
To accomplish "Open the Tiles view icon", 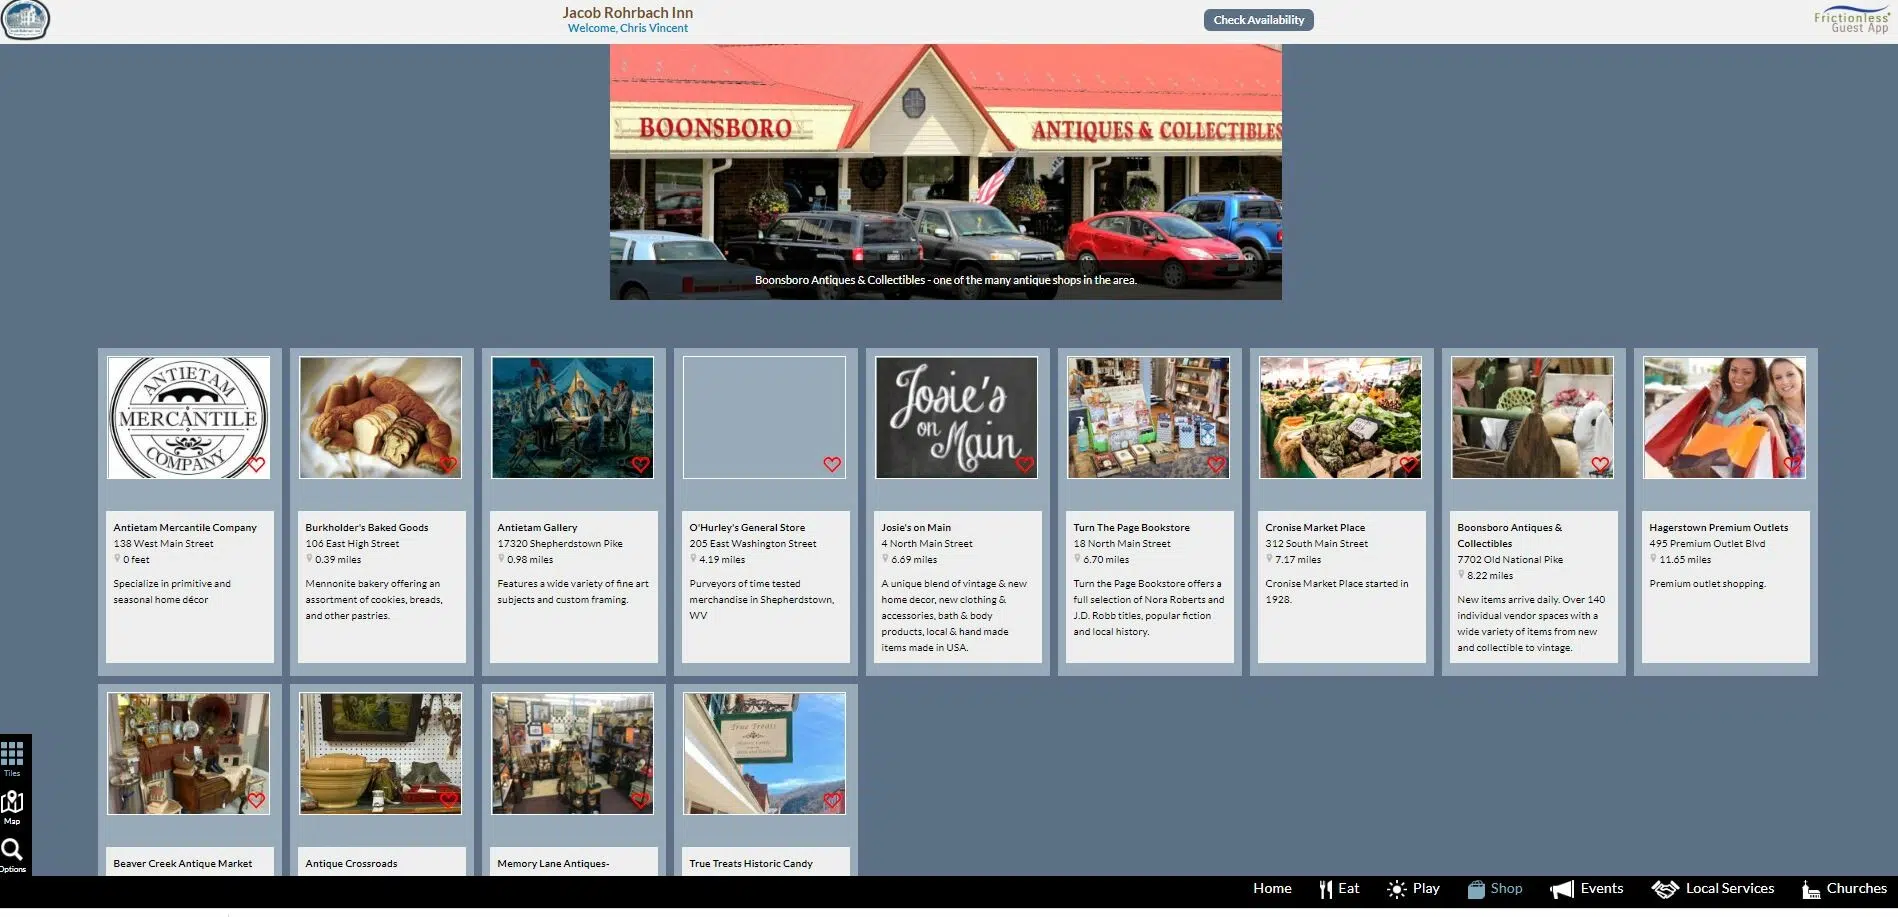I will tap(12, 753).
